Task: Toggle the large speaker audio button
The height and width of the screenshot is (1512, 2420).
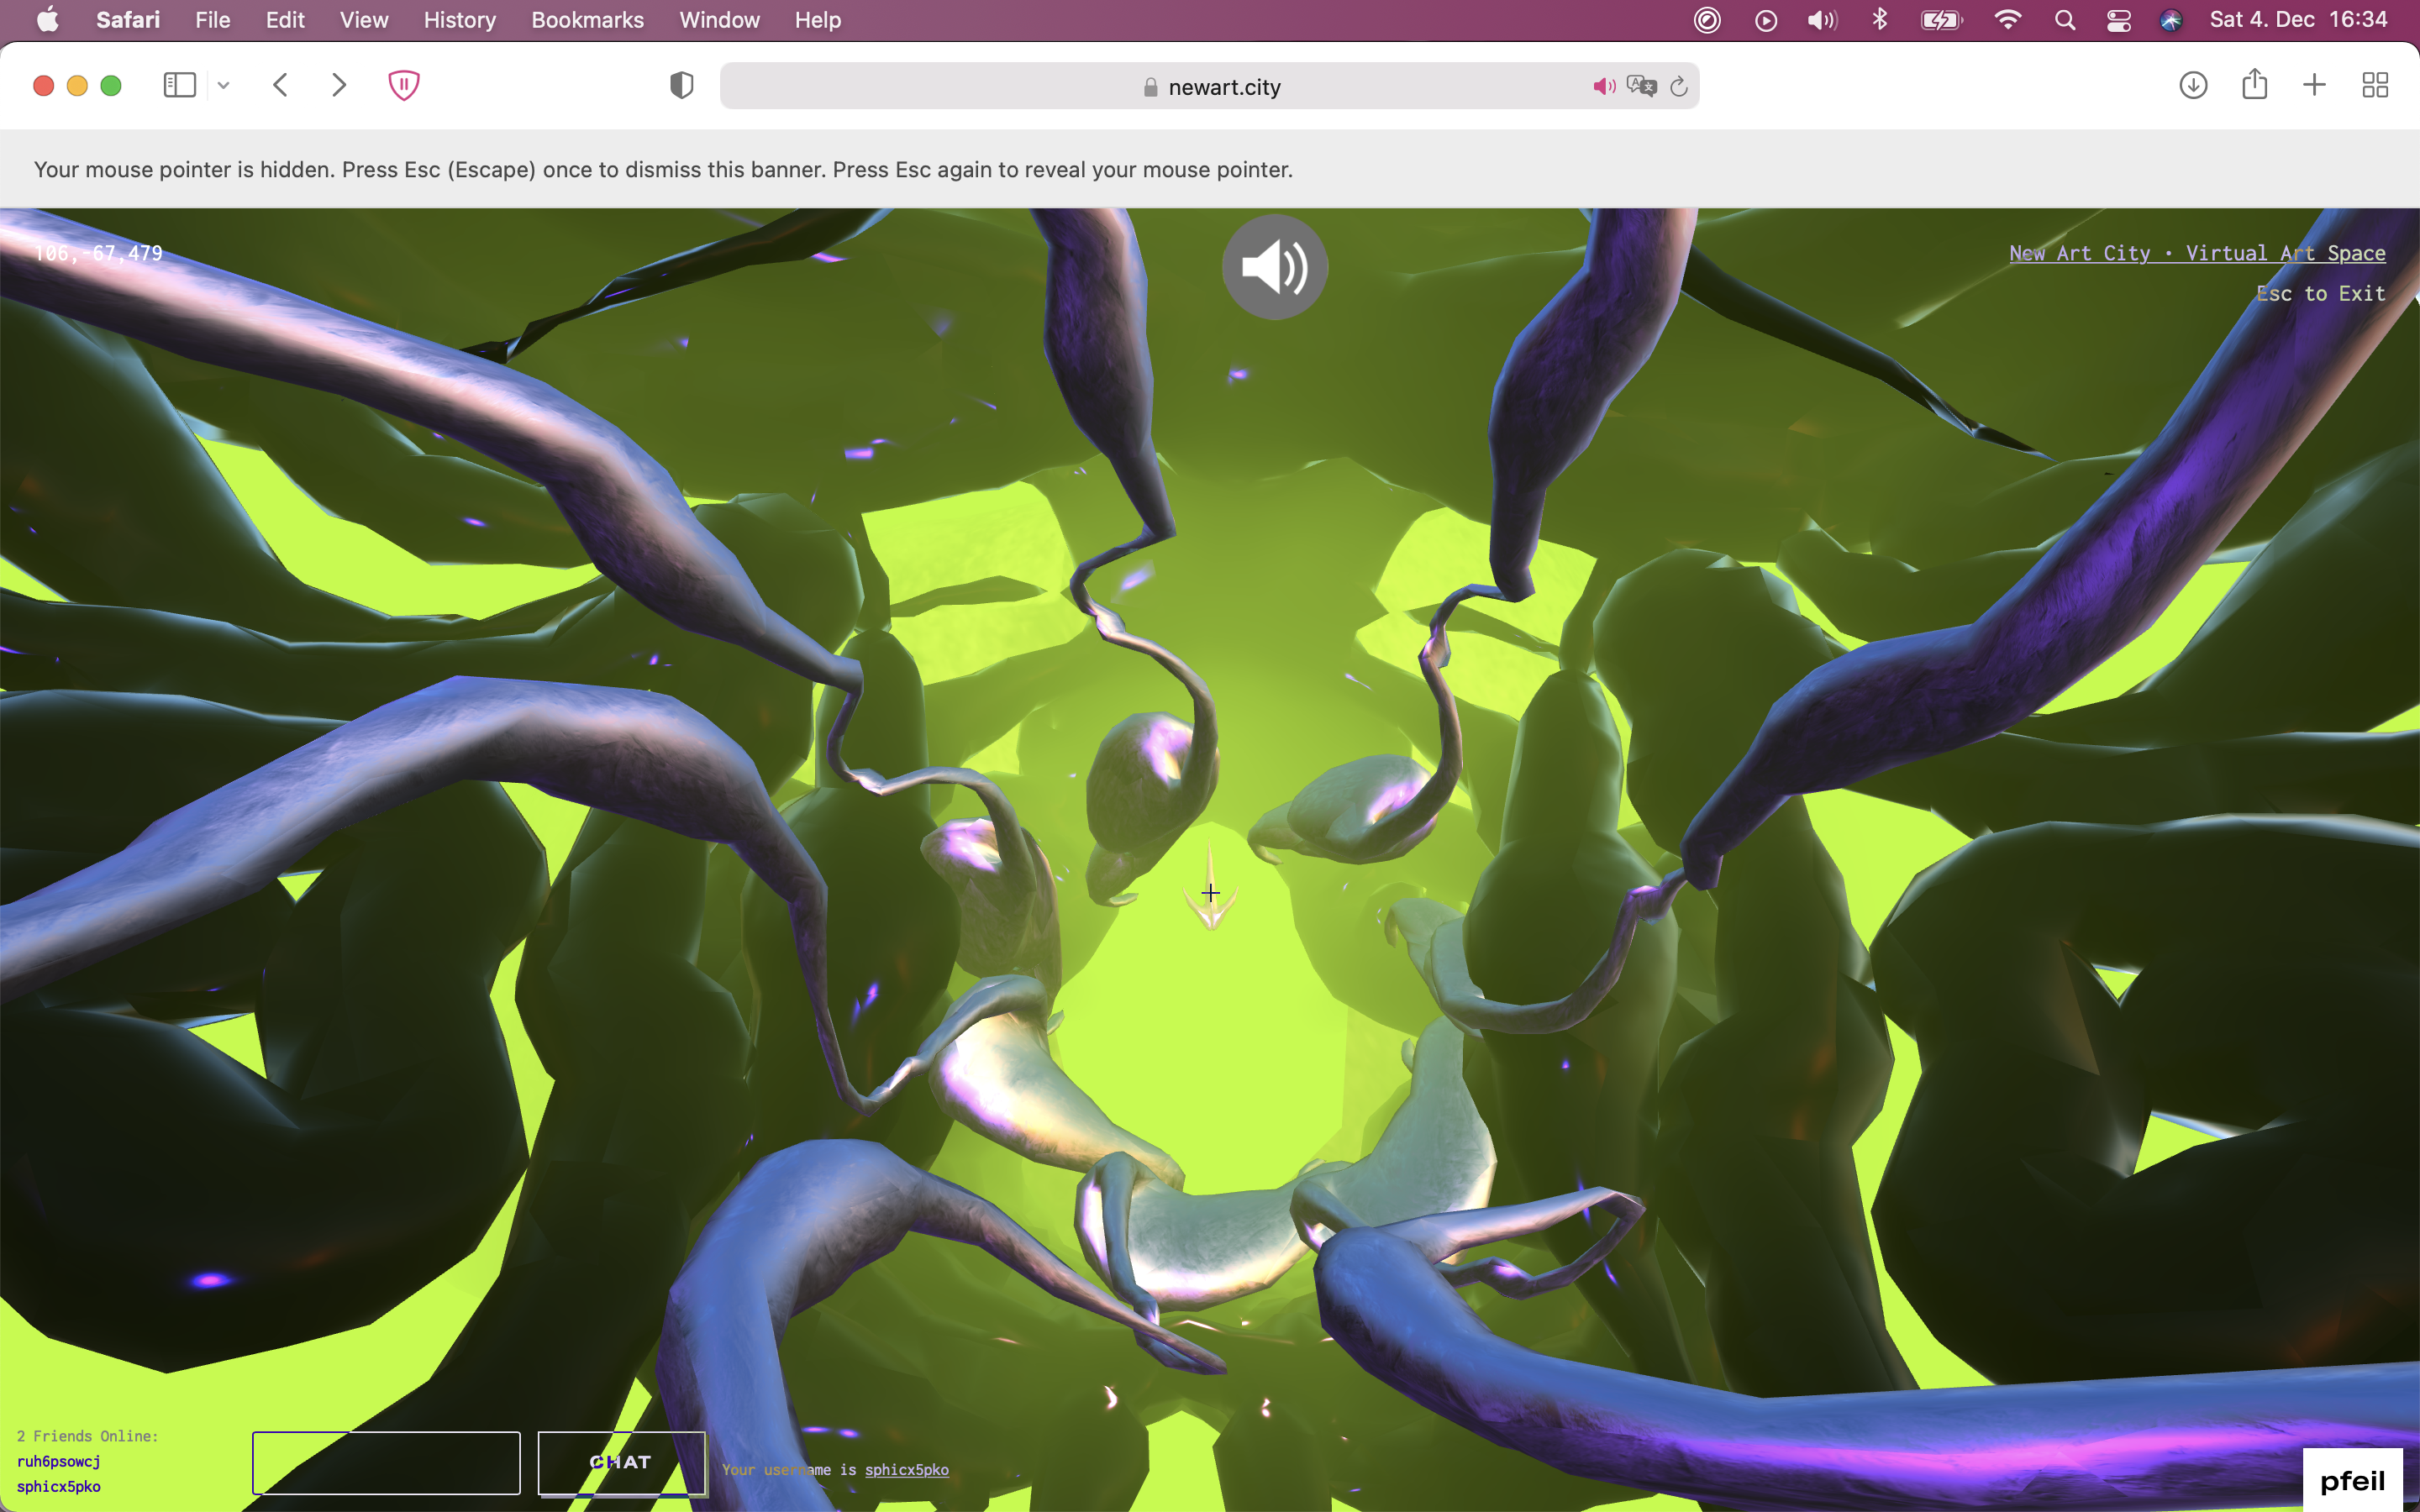Action: [1274, 267]
